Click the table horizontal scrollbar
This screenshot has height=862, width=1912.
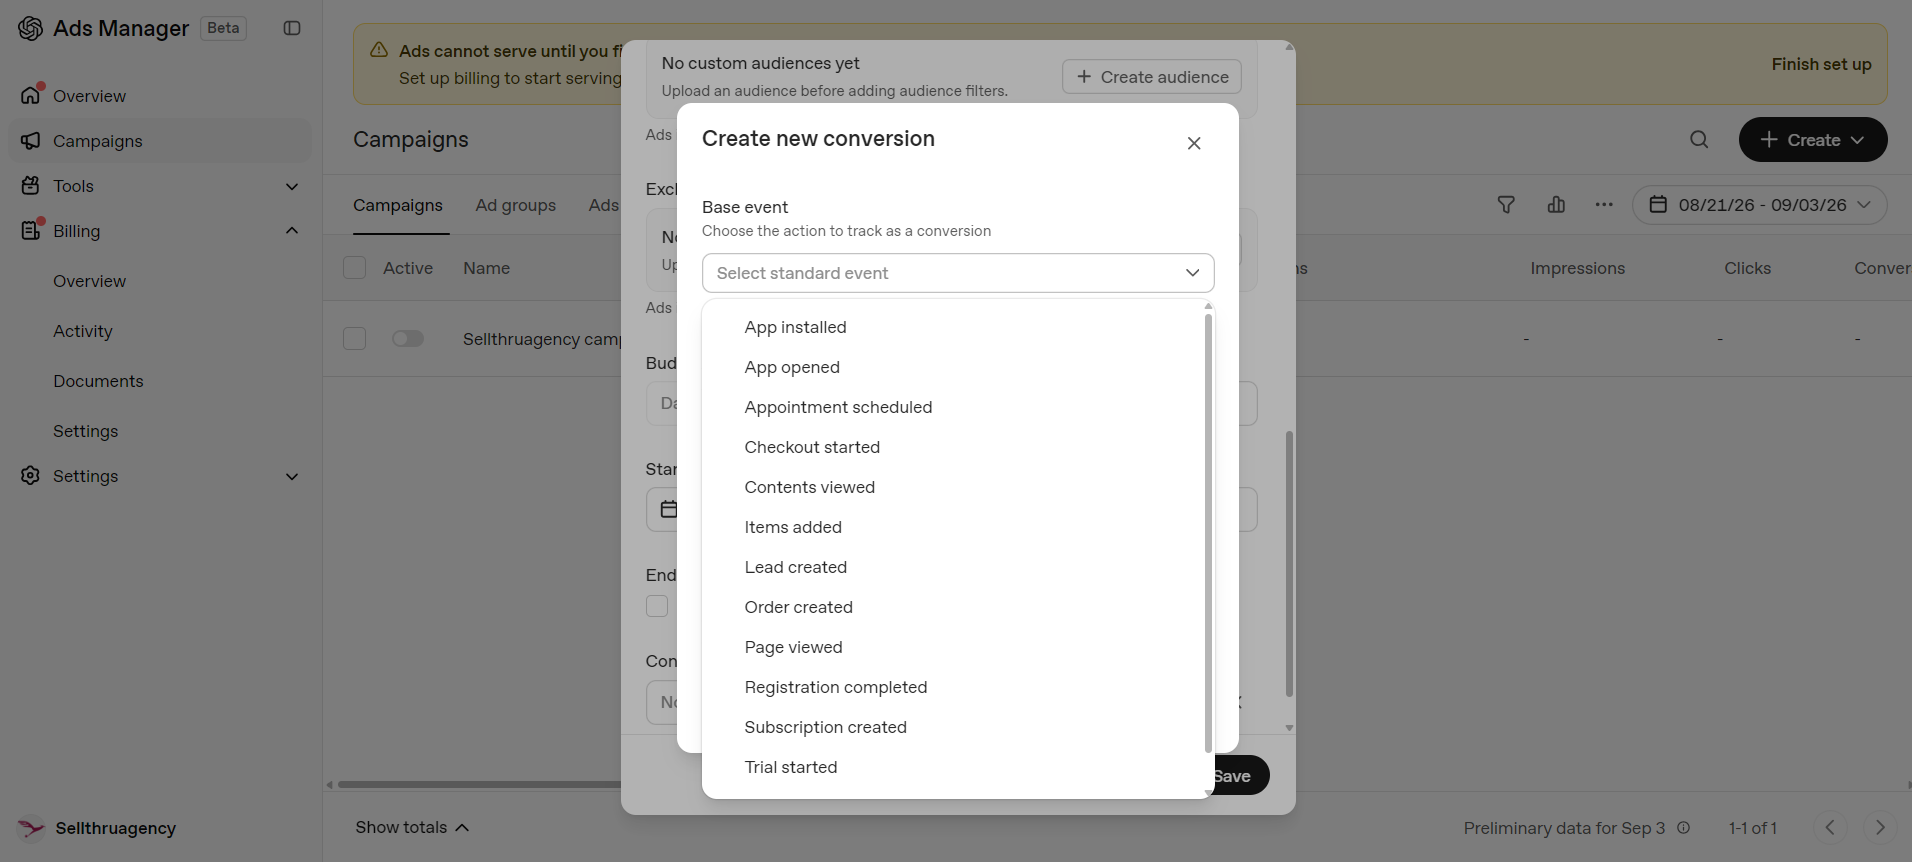click(x=479, y=784)
